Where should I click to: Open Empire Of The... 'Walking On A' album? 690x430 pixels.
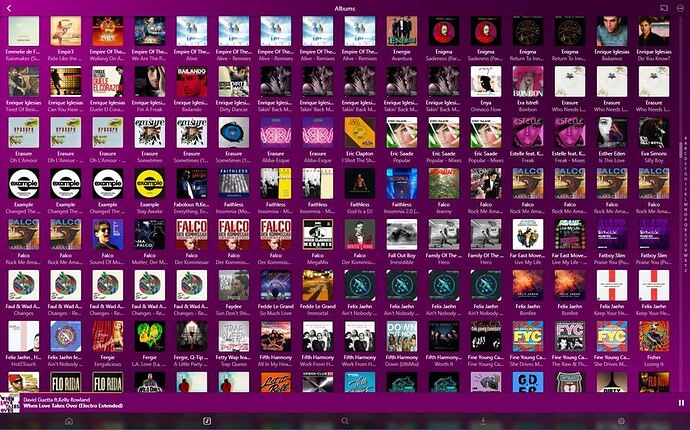click(108, 31)
